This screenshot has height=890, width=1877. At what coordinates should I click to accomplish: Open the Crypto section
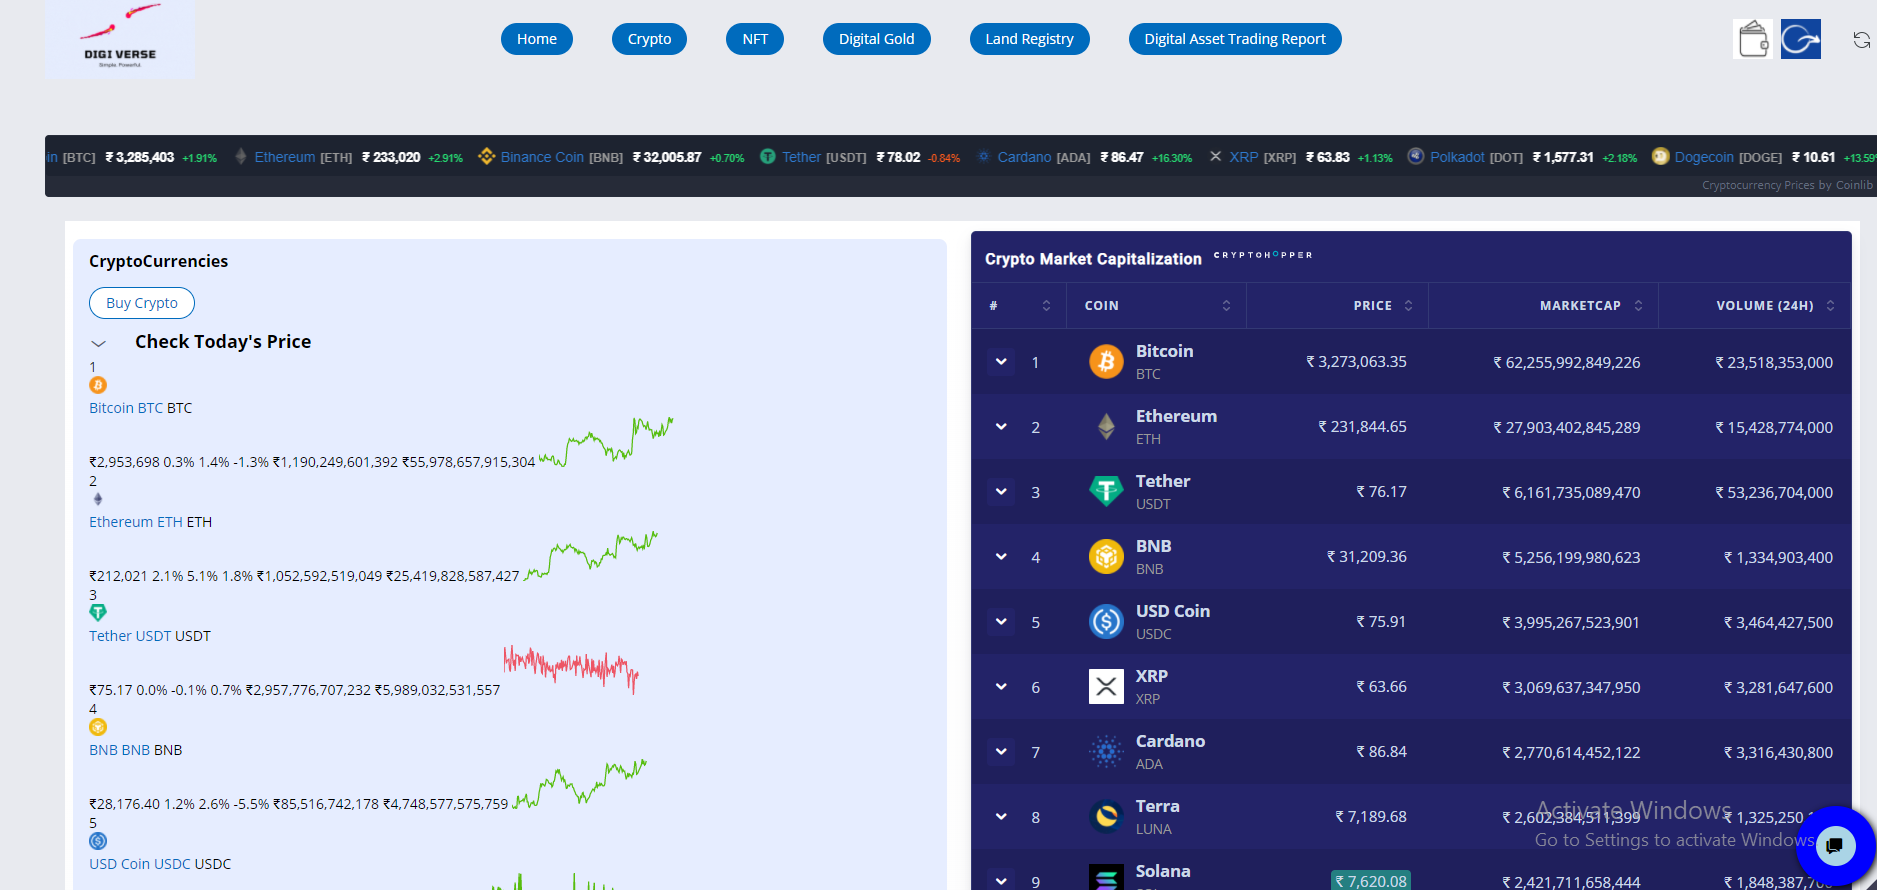(x=649, y=39)
